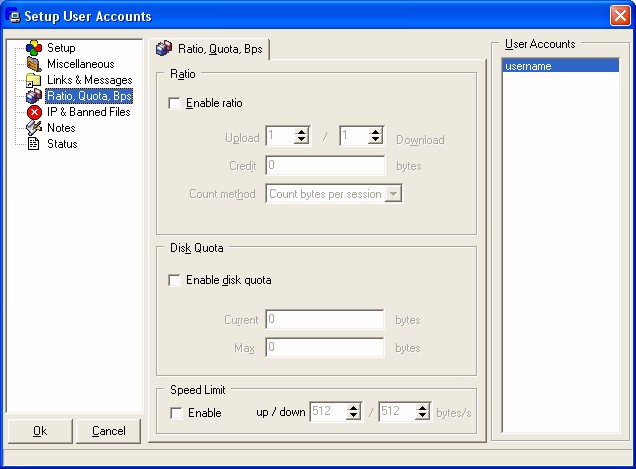This screenshot has width=636, height=469.
Task: Switch to Ratio, Quota, Bps tab
Action: pos(209,49)
